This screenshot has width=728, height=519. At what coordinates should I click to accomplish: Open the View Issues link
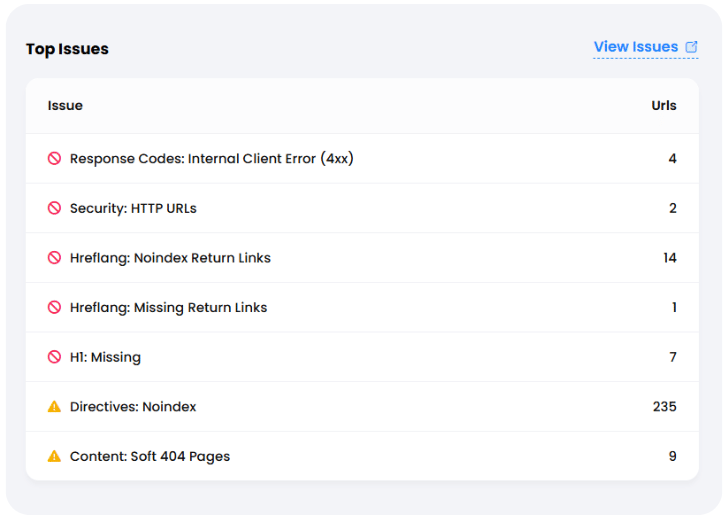coord(635,47)
